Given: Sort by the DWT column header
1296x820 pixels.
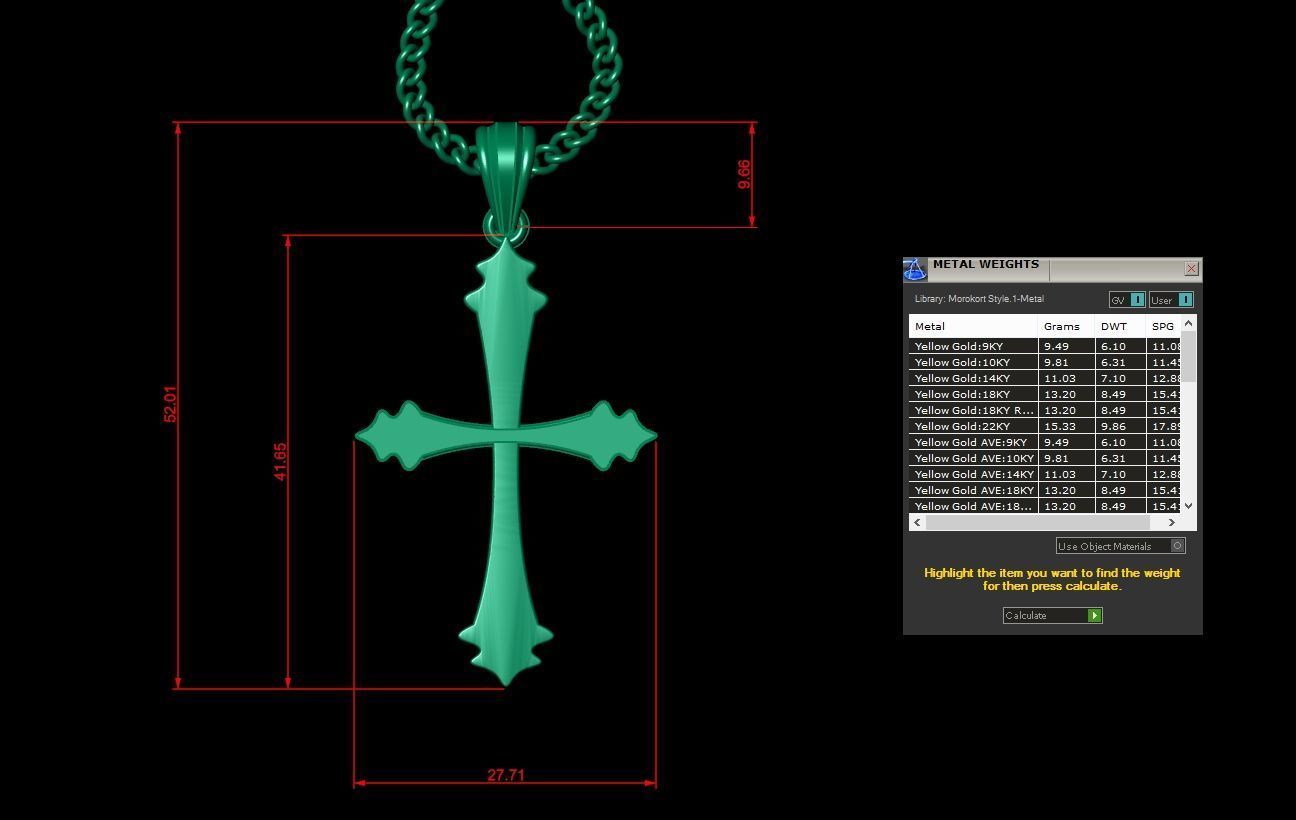Looking at the screenshot, I should click(1120, 326).
